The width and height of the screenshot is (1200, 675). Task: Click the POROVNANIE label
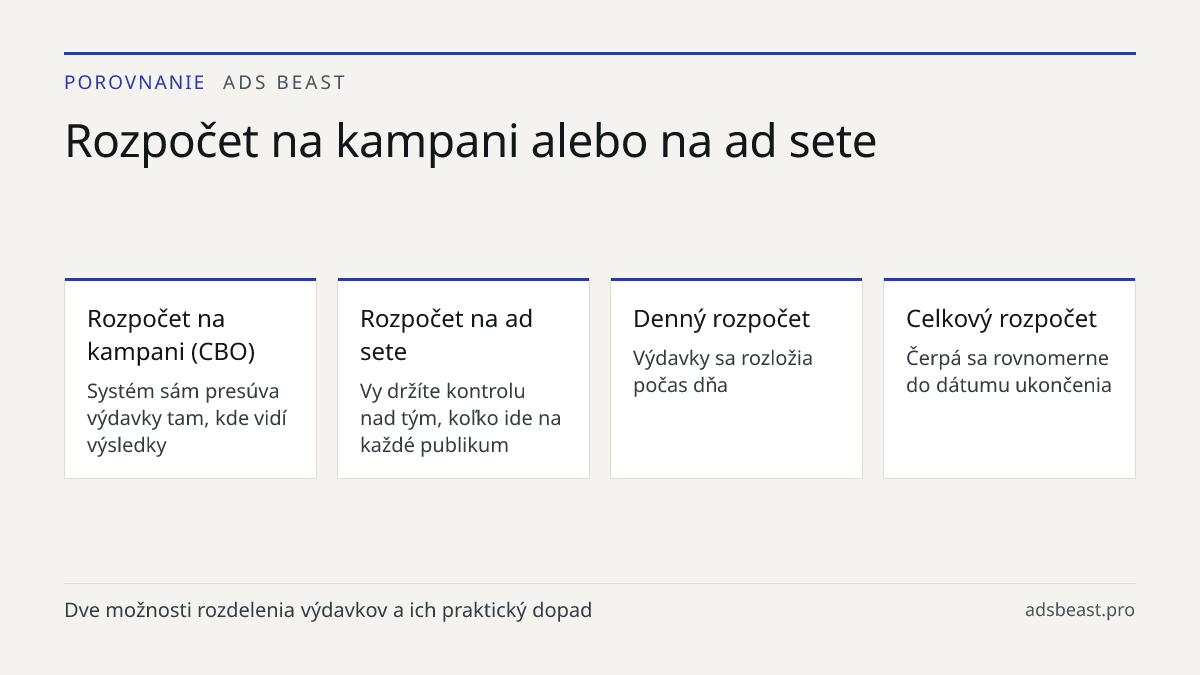click(135, 83)
